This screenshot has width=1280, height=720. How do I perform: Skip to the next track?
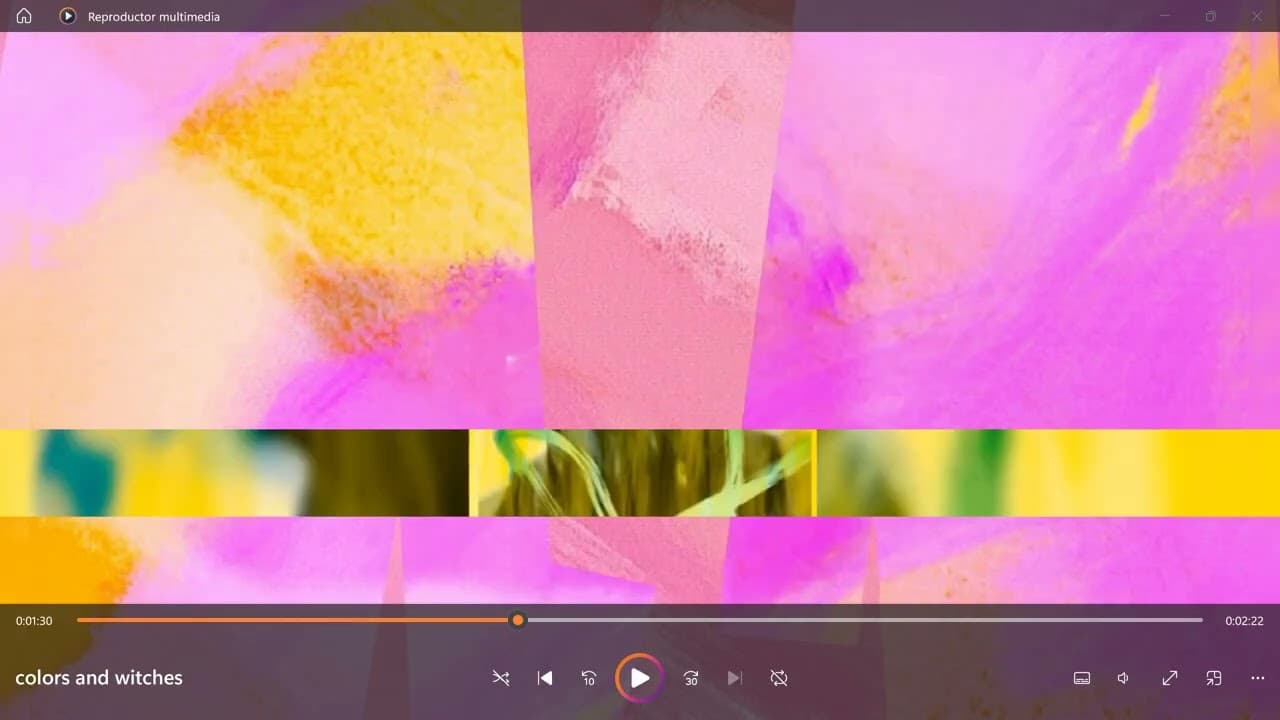point(735,678)
